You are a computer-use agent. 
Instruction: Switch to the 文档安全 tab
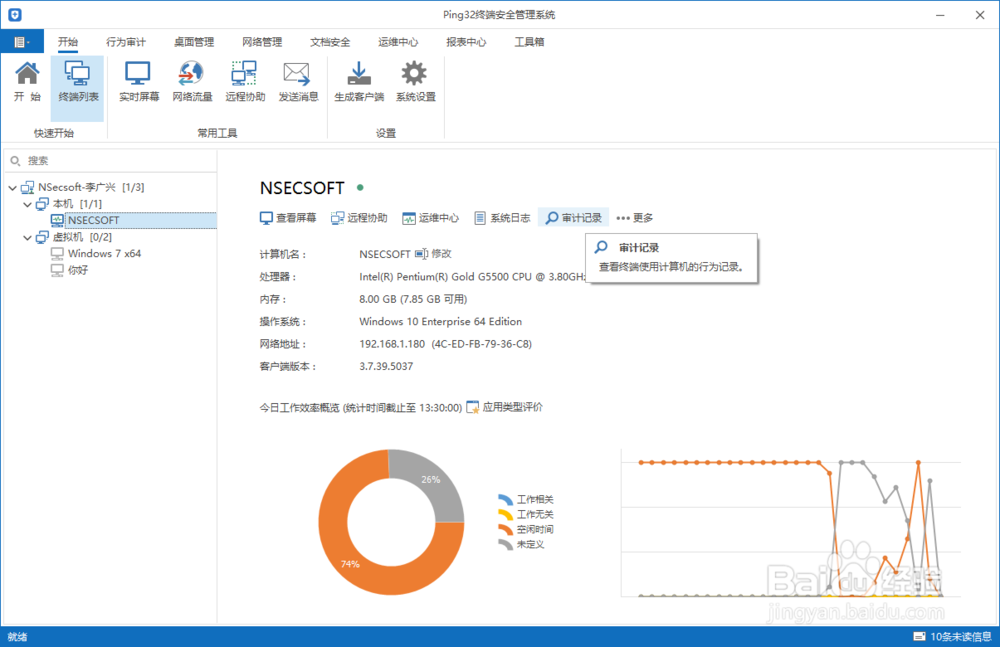pyautogui.click(x=330, y=42)
